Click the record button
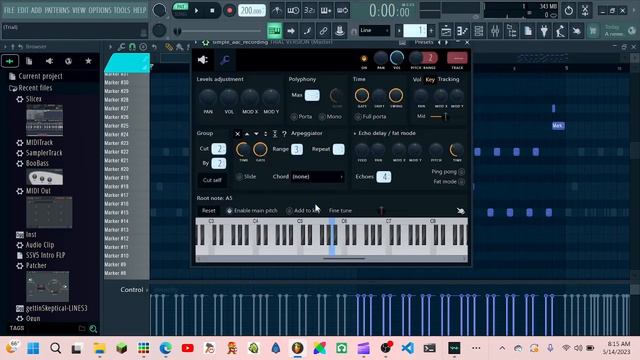This screenshot has width=640, height=360. (229, 11)
